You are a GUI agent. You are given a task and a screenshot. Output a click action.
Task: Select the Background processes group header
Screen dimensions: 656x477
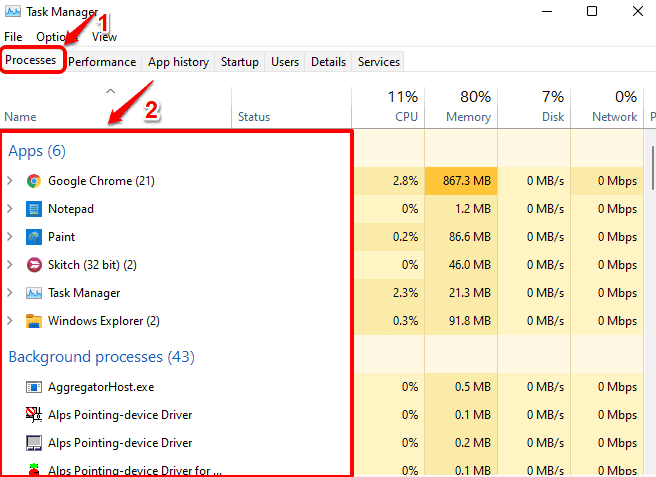point(101,357)
